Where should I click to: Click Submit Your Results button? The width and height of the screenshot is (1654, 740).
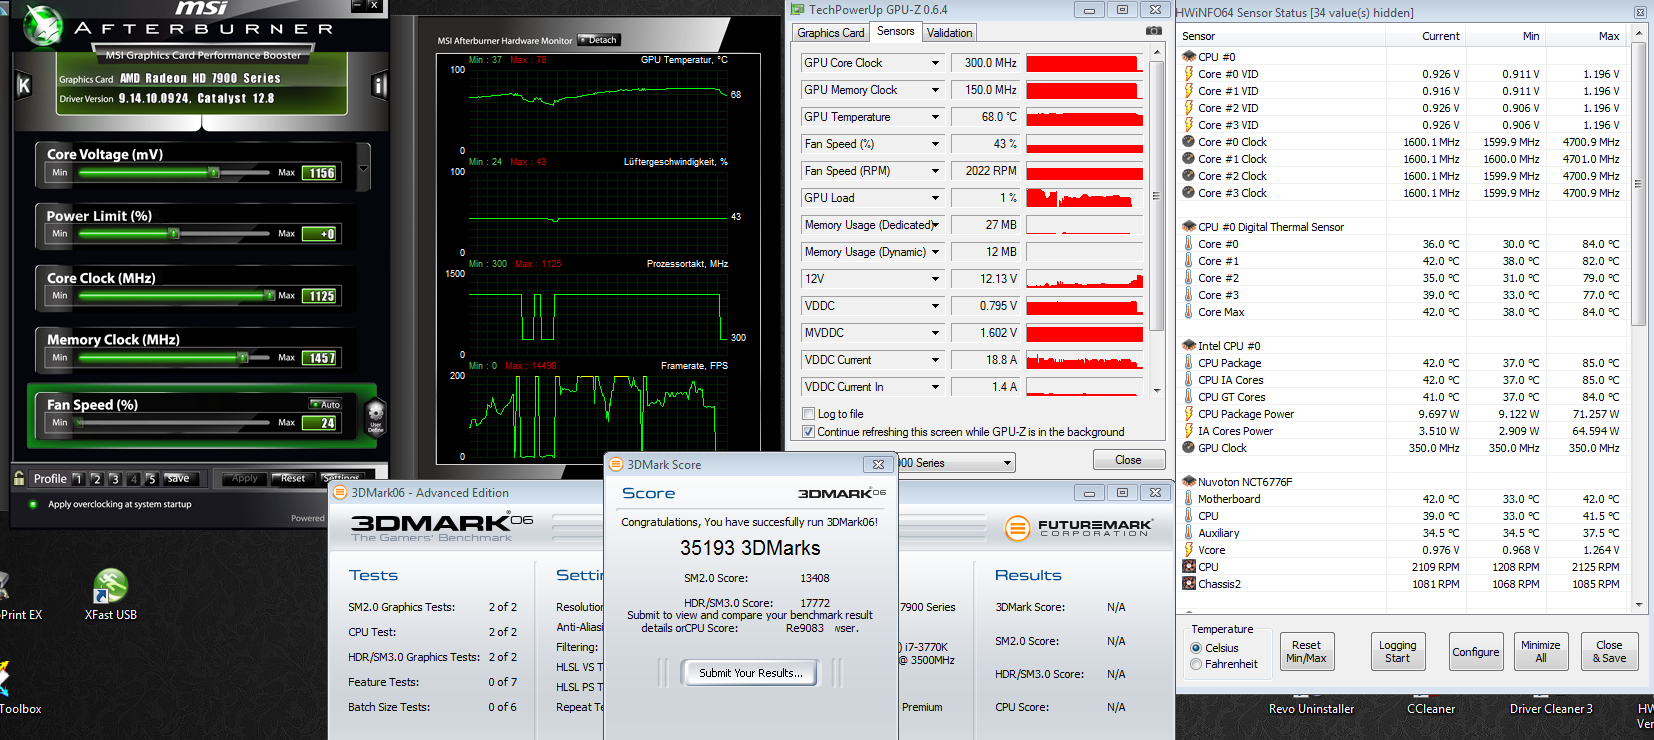[x=751, y=673]
